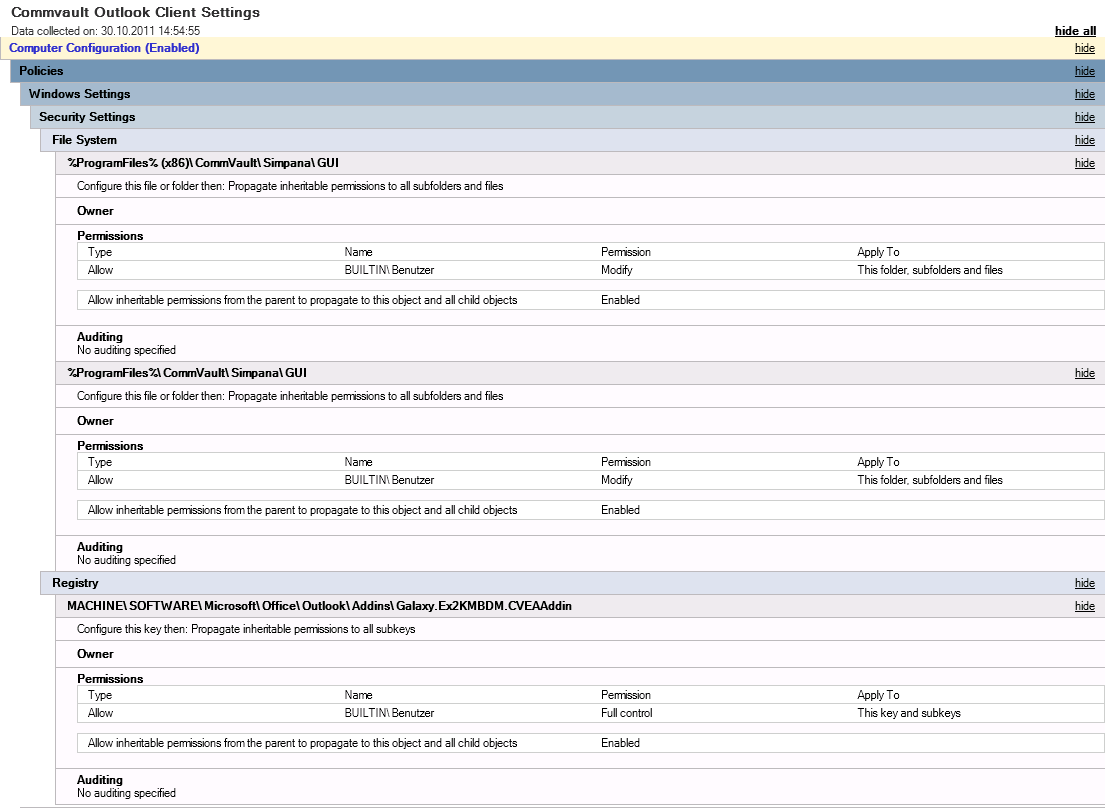Hide the %ProgramFiles% (x86) GUI entry
The width and height of the screenshot is (1105, 808).
click(1085, 163)
